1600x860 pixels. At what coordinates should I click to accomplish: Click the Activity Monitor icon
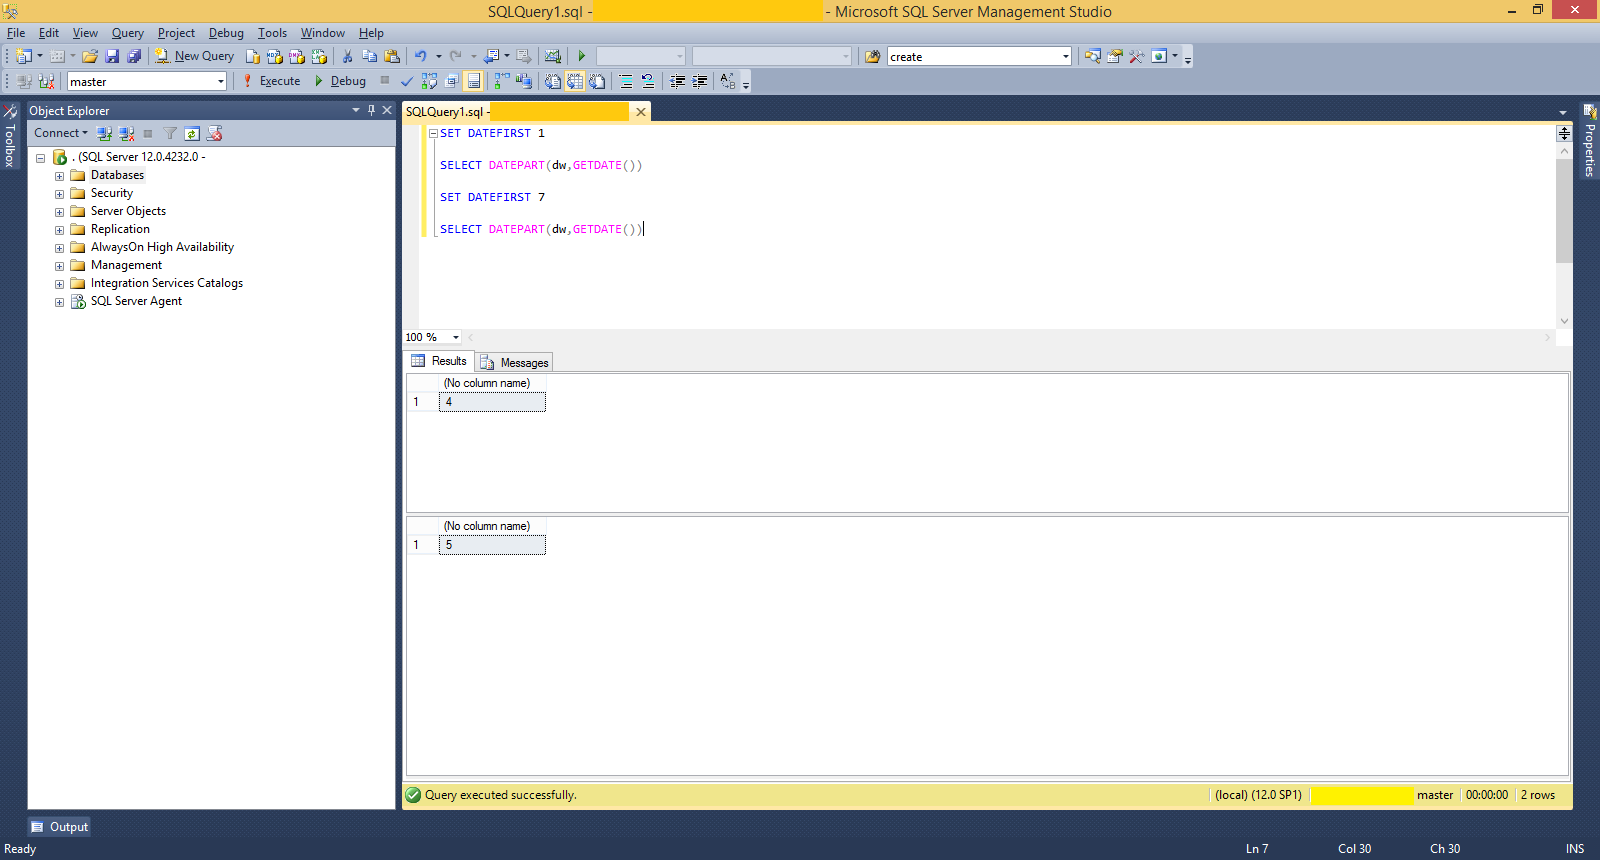coord(552,56)
